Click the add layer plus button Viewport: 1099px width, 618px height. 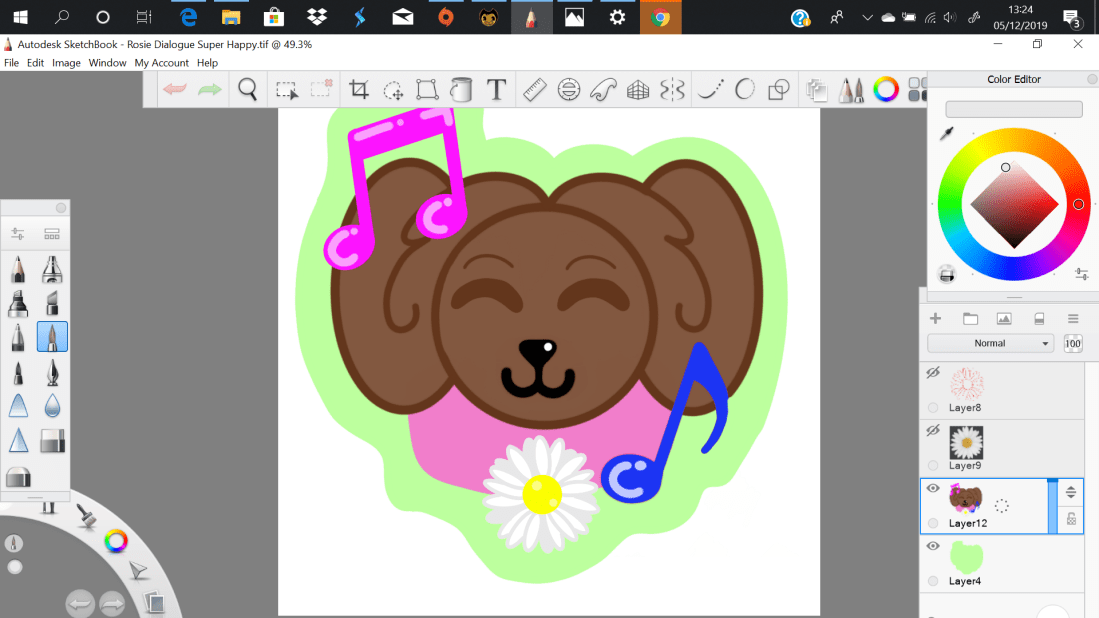tap(936, 319)
